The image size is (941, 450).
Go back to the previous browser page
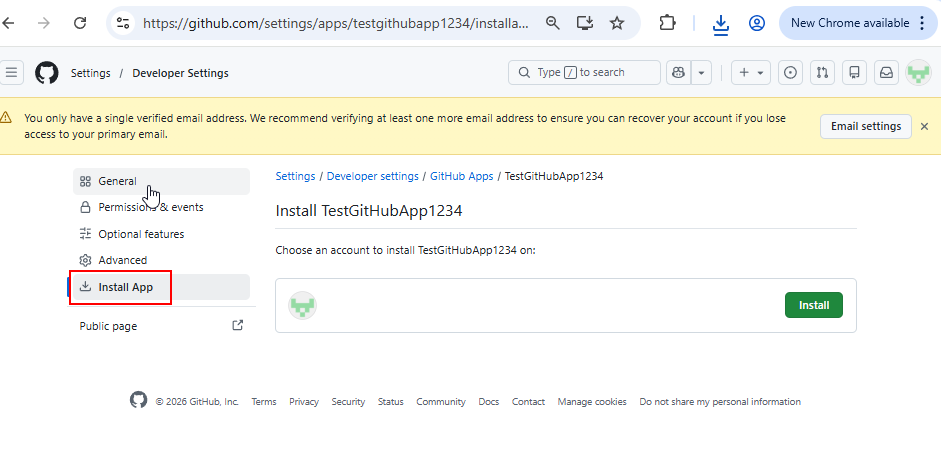pos(8,23)
